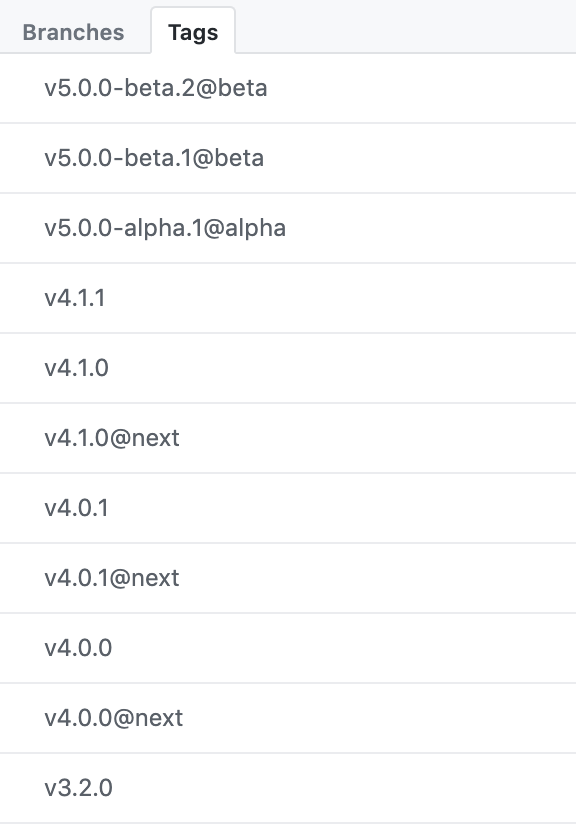Select the Tags tab
Image resolution: width=576 pixels, height=824 pixels.
193,31
